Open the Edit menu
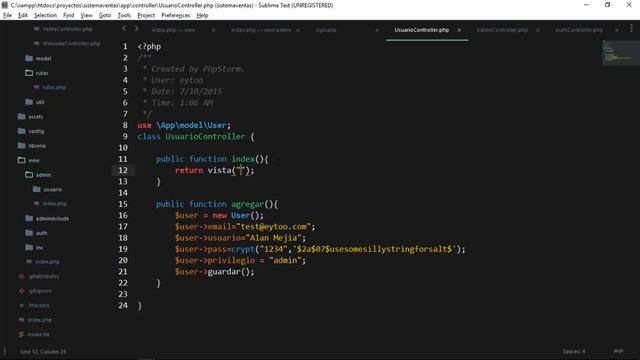Viewport: 640px width, 360px height. click(x=23, y=15)
